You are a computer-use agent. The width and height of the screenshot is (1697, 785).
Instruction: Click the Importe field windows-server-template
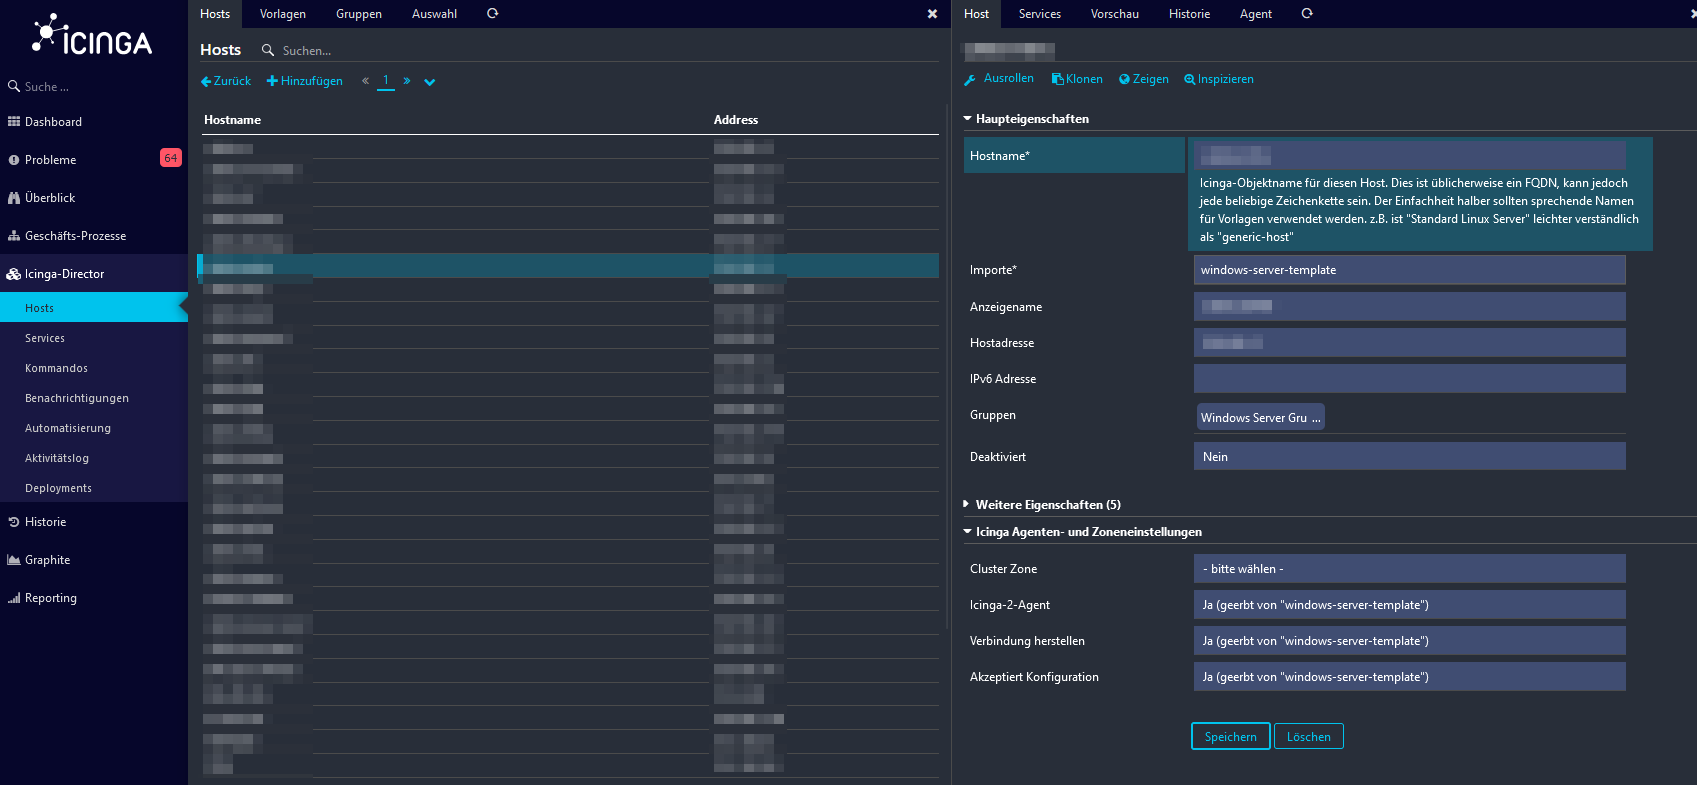(x=1409, y=270)
